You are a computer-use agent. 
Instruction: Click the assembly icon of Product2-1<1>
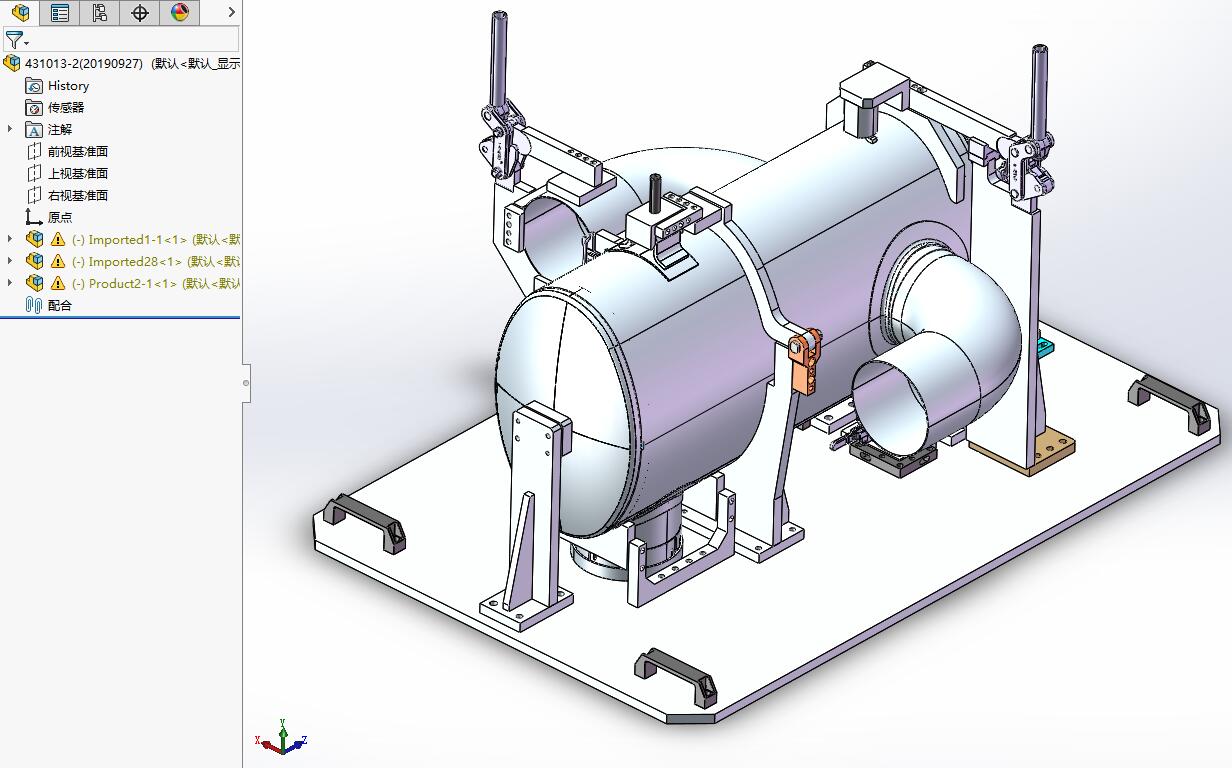pyautogui.click(x=34, y=283)
